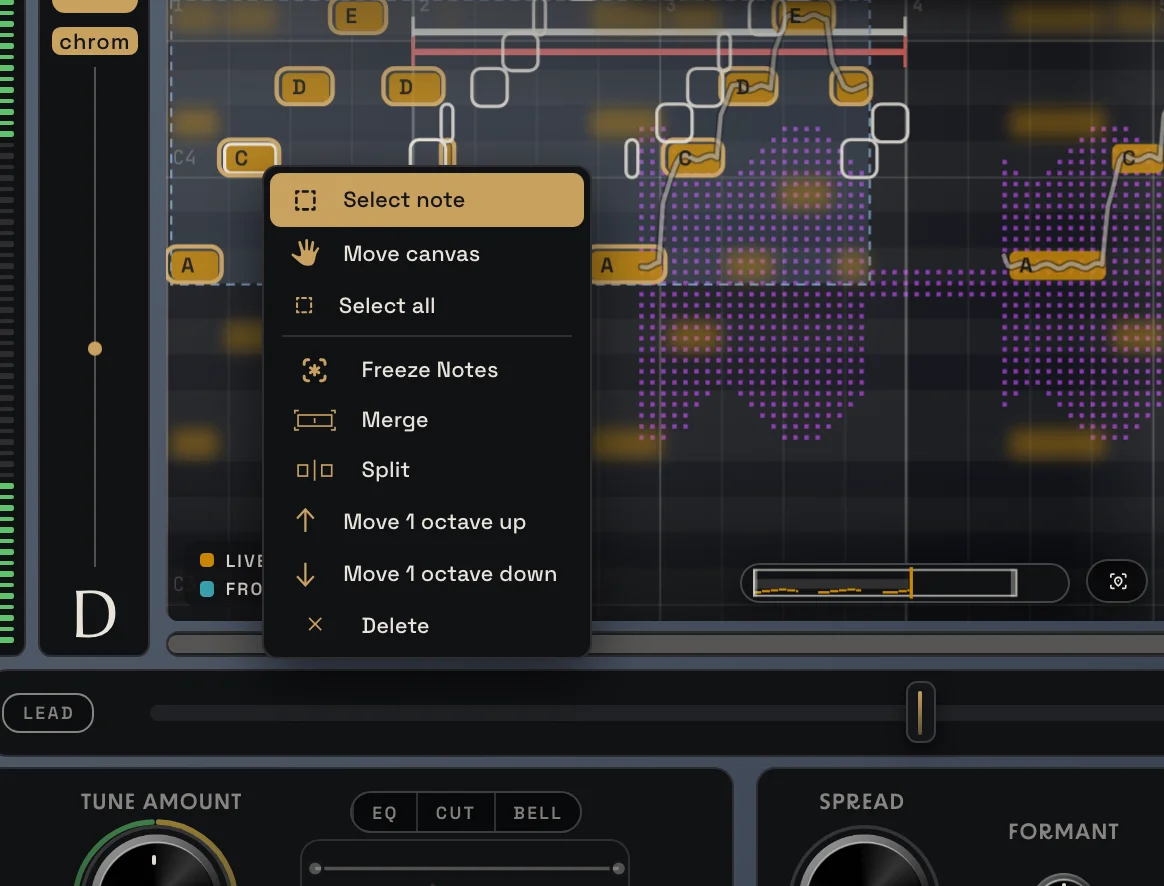Click the horizontal slider thumb beside LEAD

921,712
